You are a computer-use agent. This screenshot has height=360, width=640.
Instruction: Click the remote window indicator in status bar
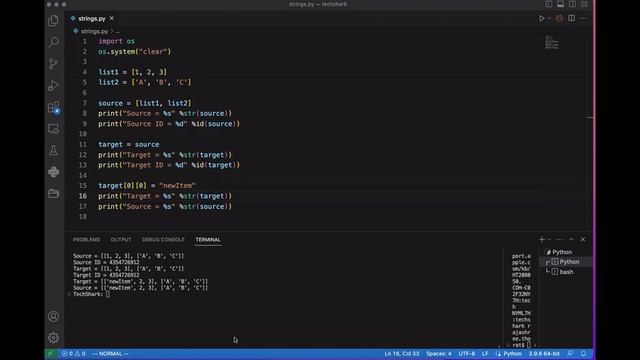coord(51,354)
